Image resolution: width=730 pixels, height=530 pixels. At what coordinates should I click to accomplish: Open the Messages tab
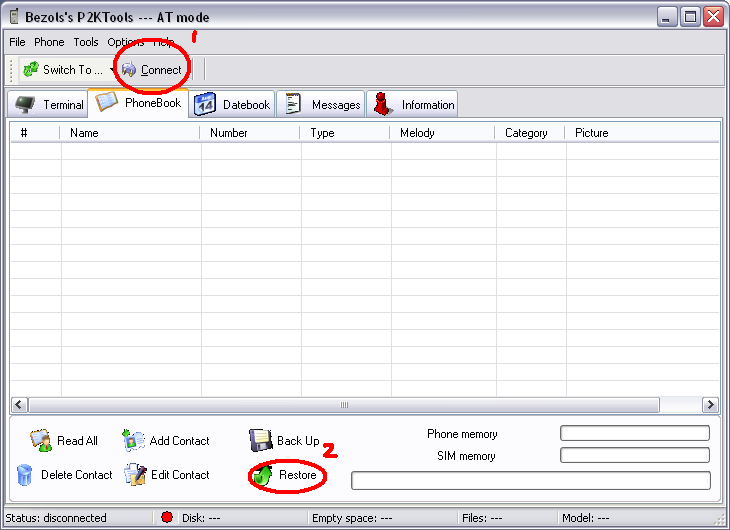coord(321,104)
